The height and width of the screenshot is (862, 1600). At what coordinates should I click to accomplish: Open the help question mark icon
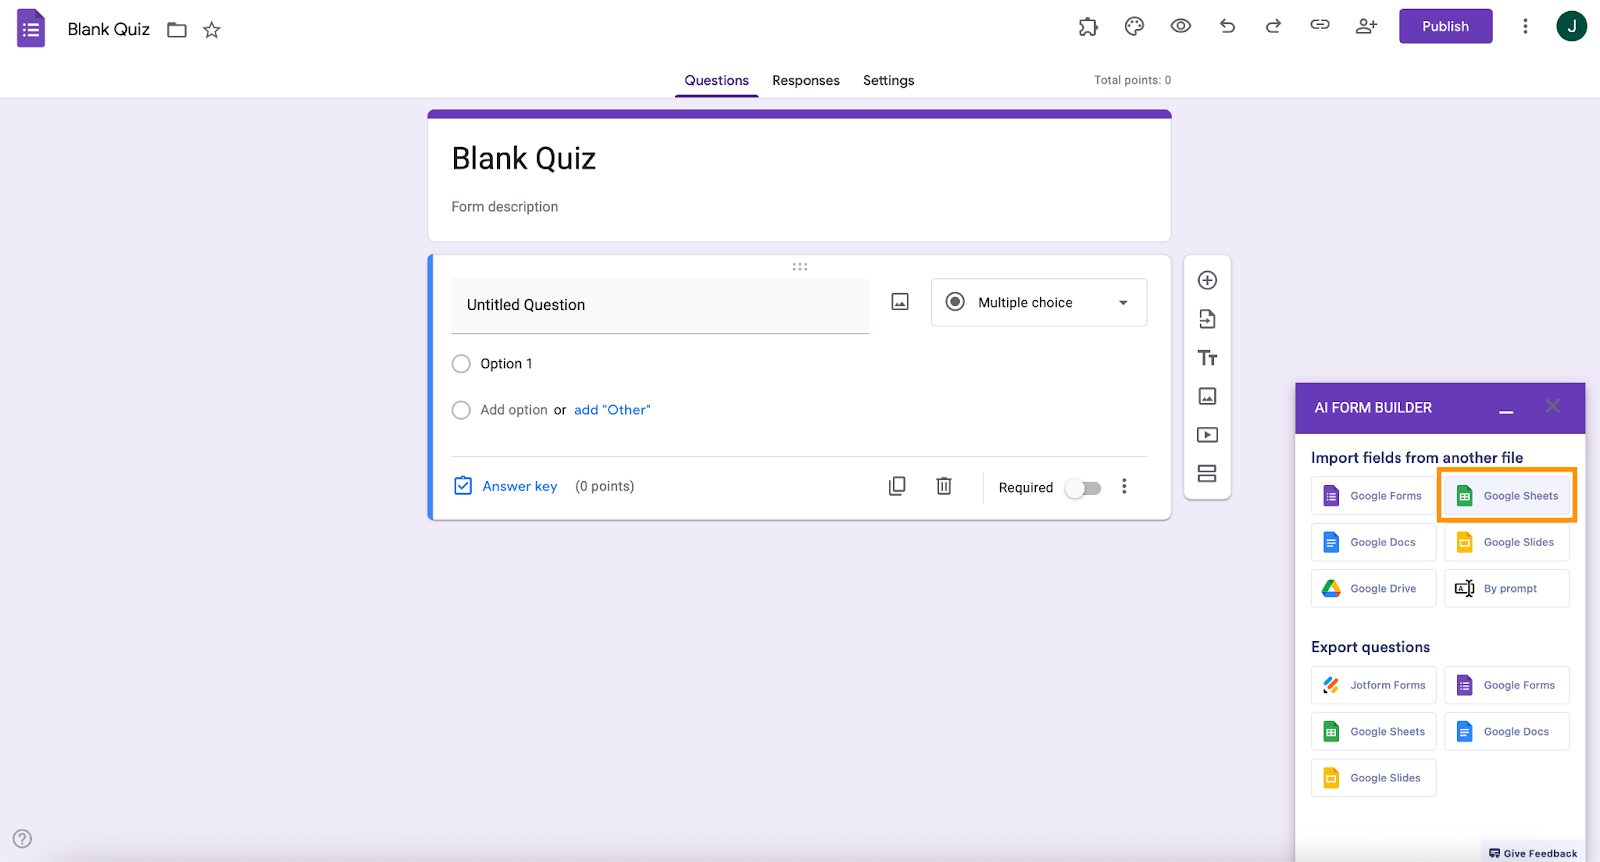[22, 839]
